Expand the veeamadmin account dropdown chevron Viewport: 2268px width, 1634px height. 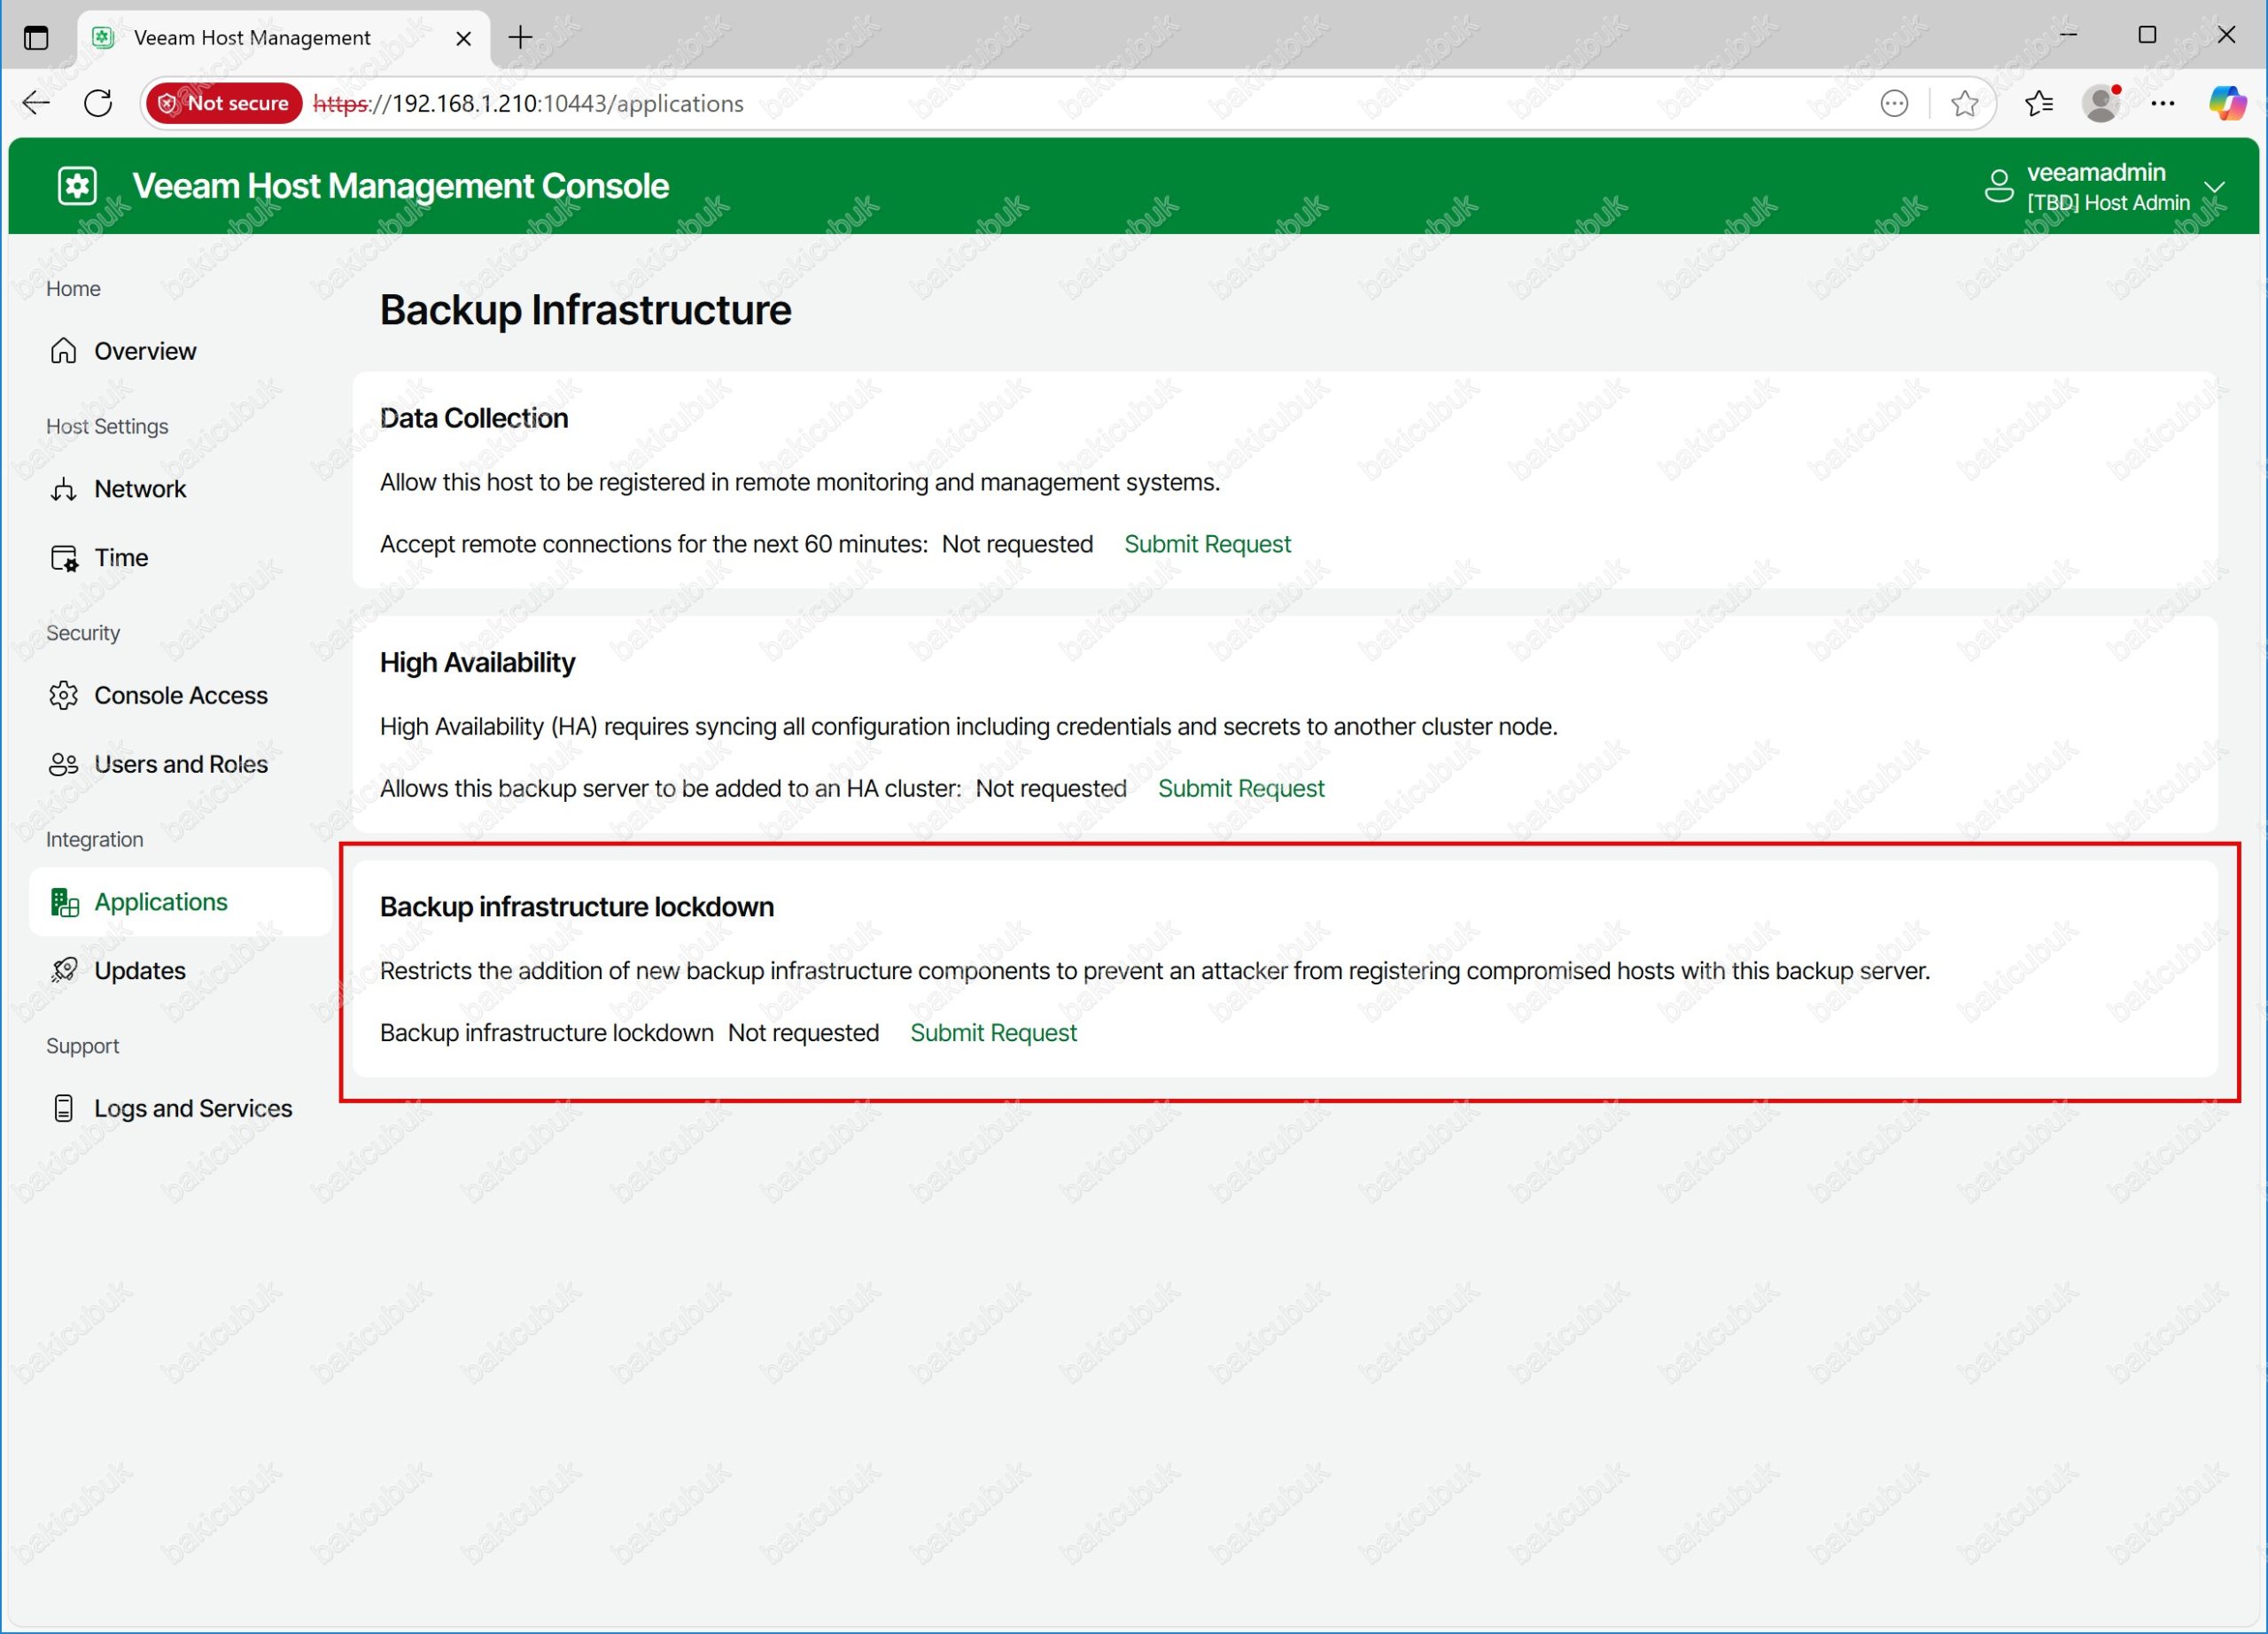click(2214, 187)
